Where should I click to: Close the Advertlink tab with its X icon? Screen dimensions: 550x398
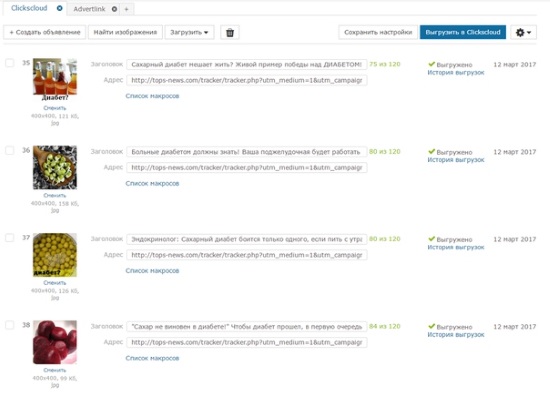tap(114, 9)
